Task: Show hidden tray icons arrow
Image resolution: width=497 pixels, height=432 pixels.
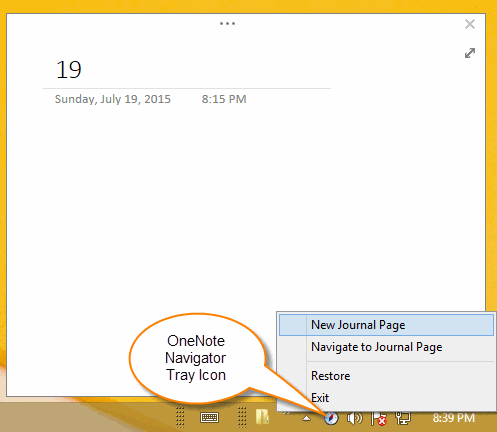Action: click(x=306, y=418)
